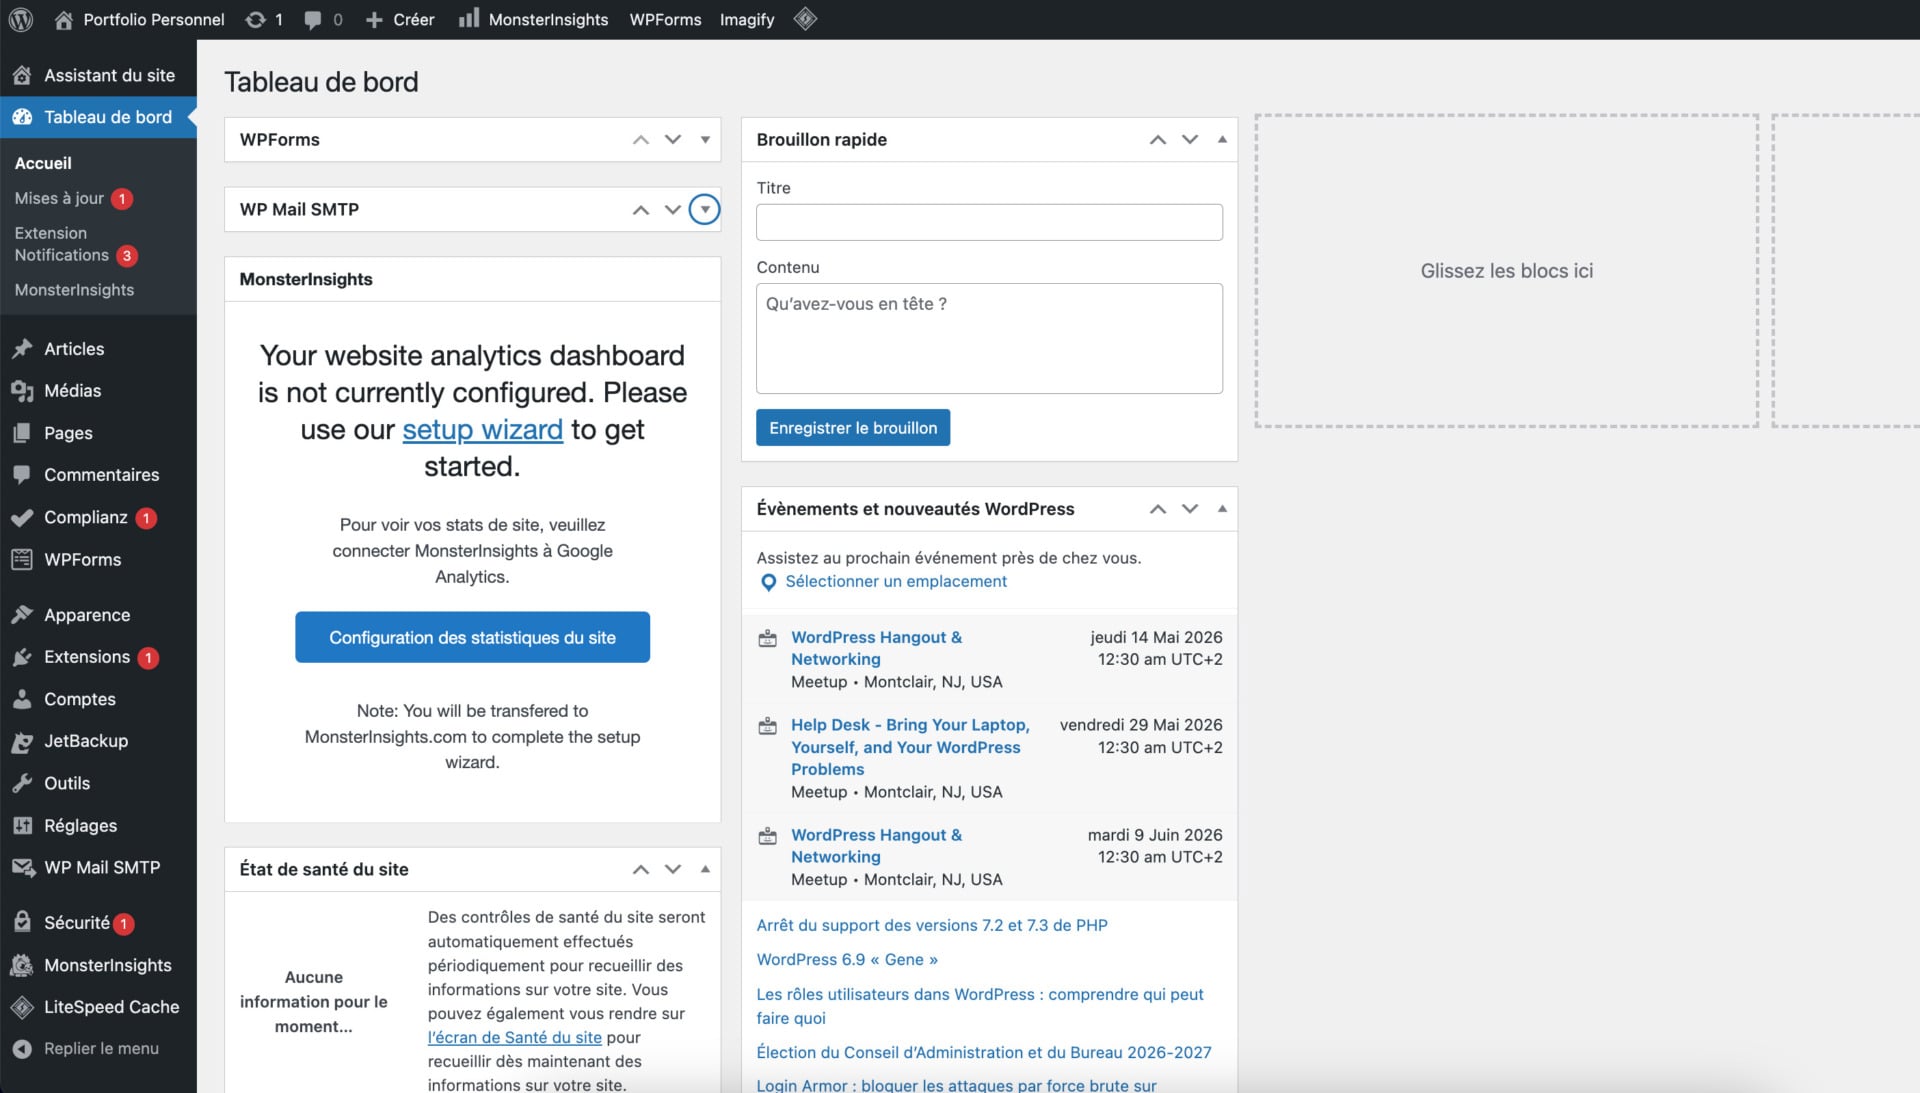Click Sélectionner un emplacement link

[x=896, y=582]
